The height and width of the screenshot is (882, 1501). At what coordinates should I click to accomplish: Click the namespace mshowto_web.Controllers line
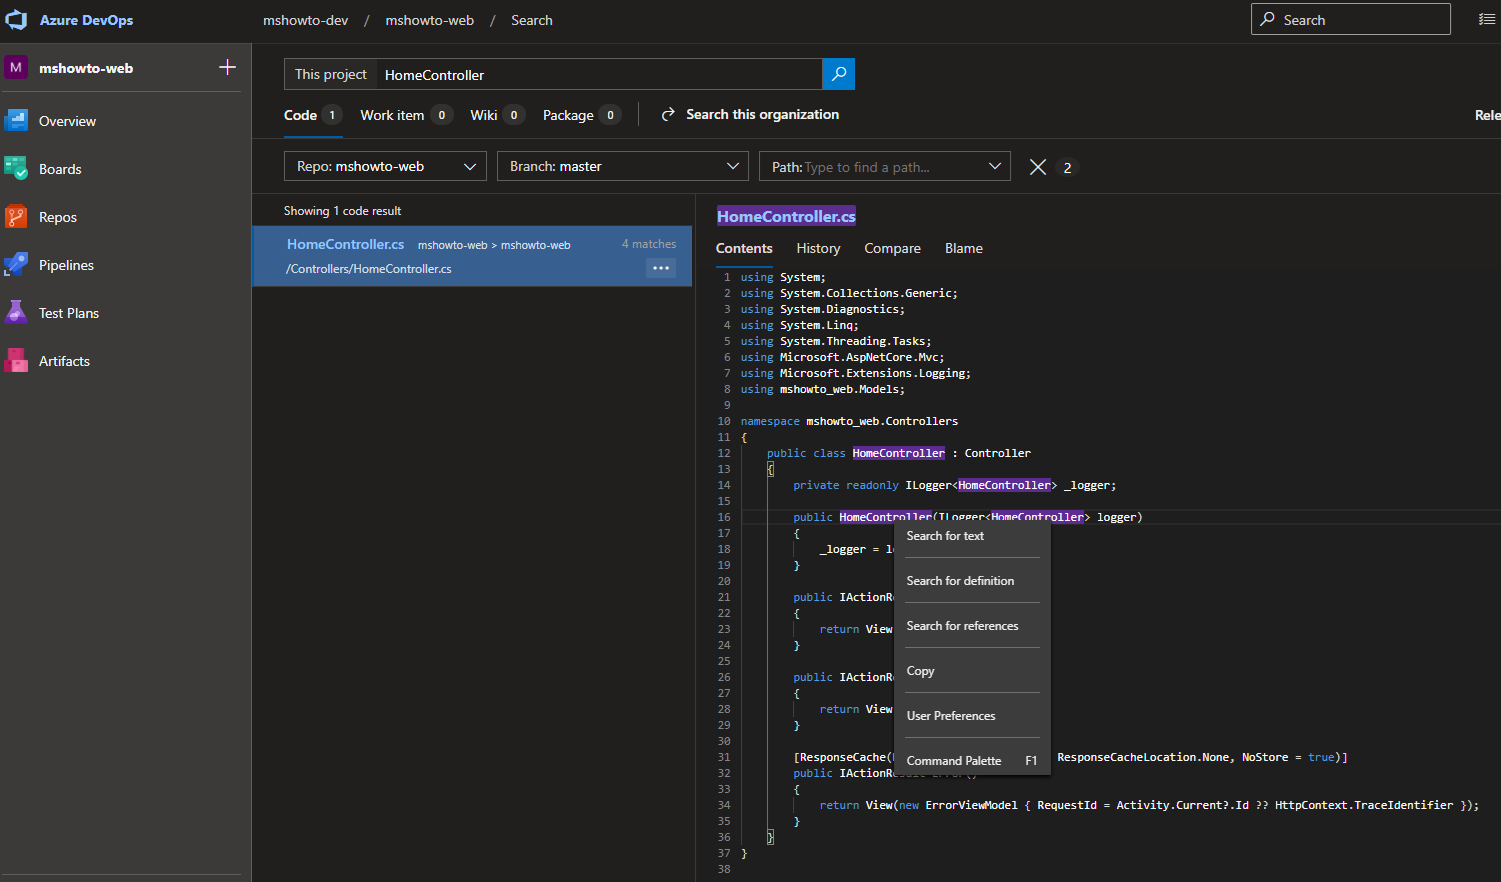(x=849, y=421)
